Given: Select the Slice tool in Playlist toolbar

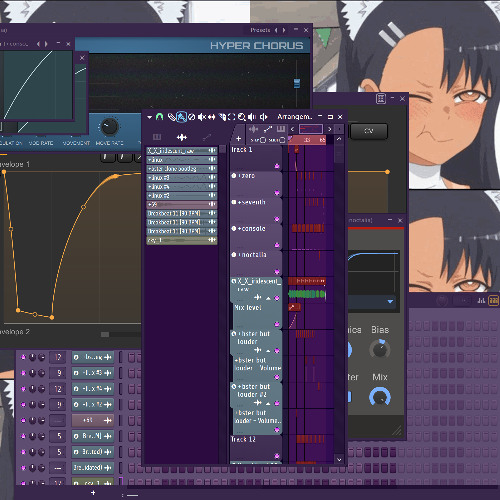Looking at the screenshot, I should 222,117.
